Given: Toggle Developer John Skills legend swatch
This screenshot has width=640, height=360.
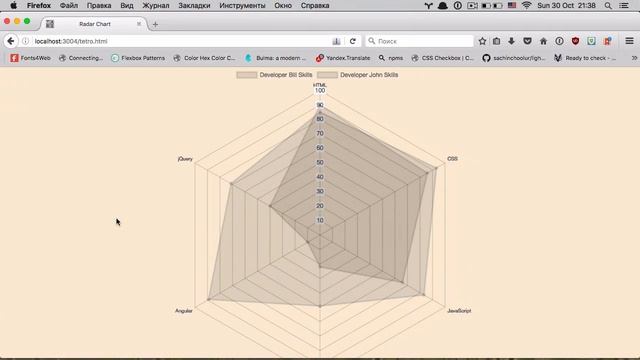Looking at the screenshot, I should (x=327, y=75).
